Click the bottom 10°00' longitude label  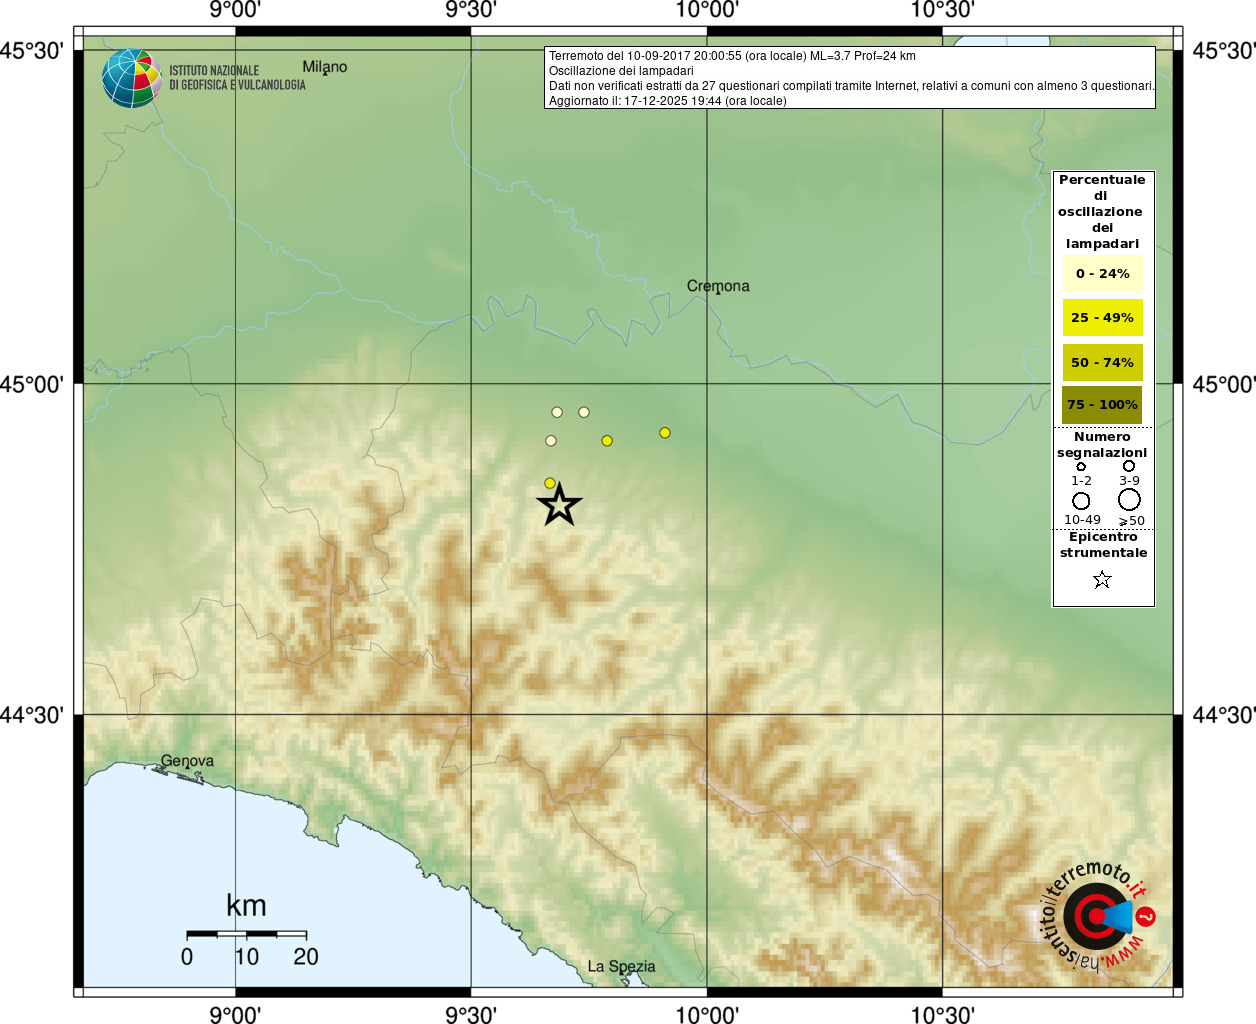[x=707, y=1015]
